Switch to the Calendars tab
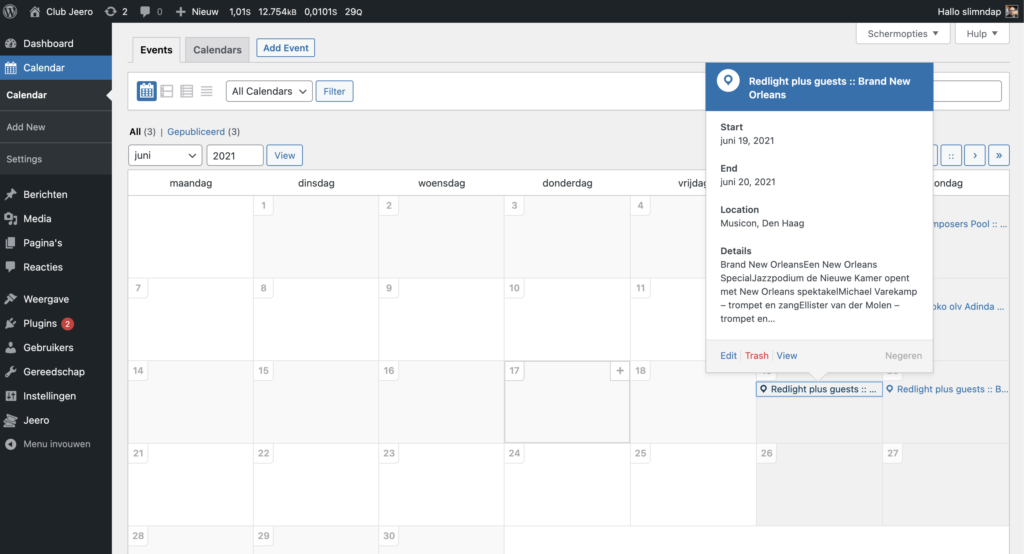Viewport: 1024px width, 554px height. pyautogui.click(x=217, y=50)
